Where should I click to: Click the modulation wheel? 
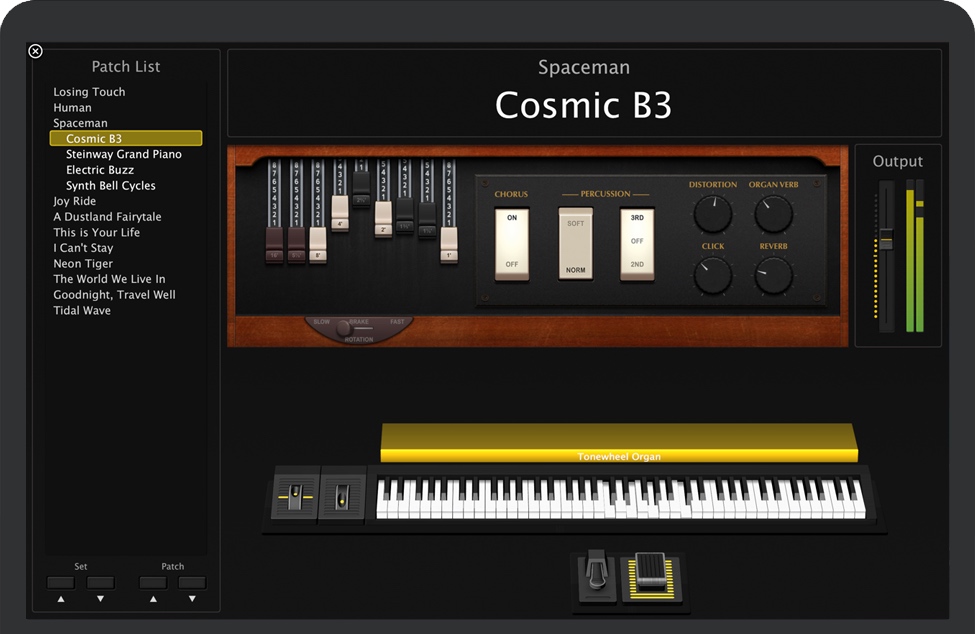click(x=342, y=496)
